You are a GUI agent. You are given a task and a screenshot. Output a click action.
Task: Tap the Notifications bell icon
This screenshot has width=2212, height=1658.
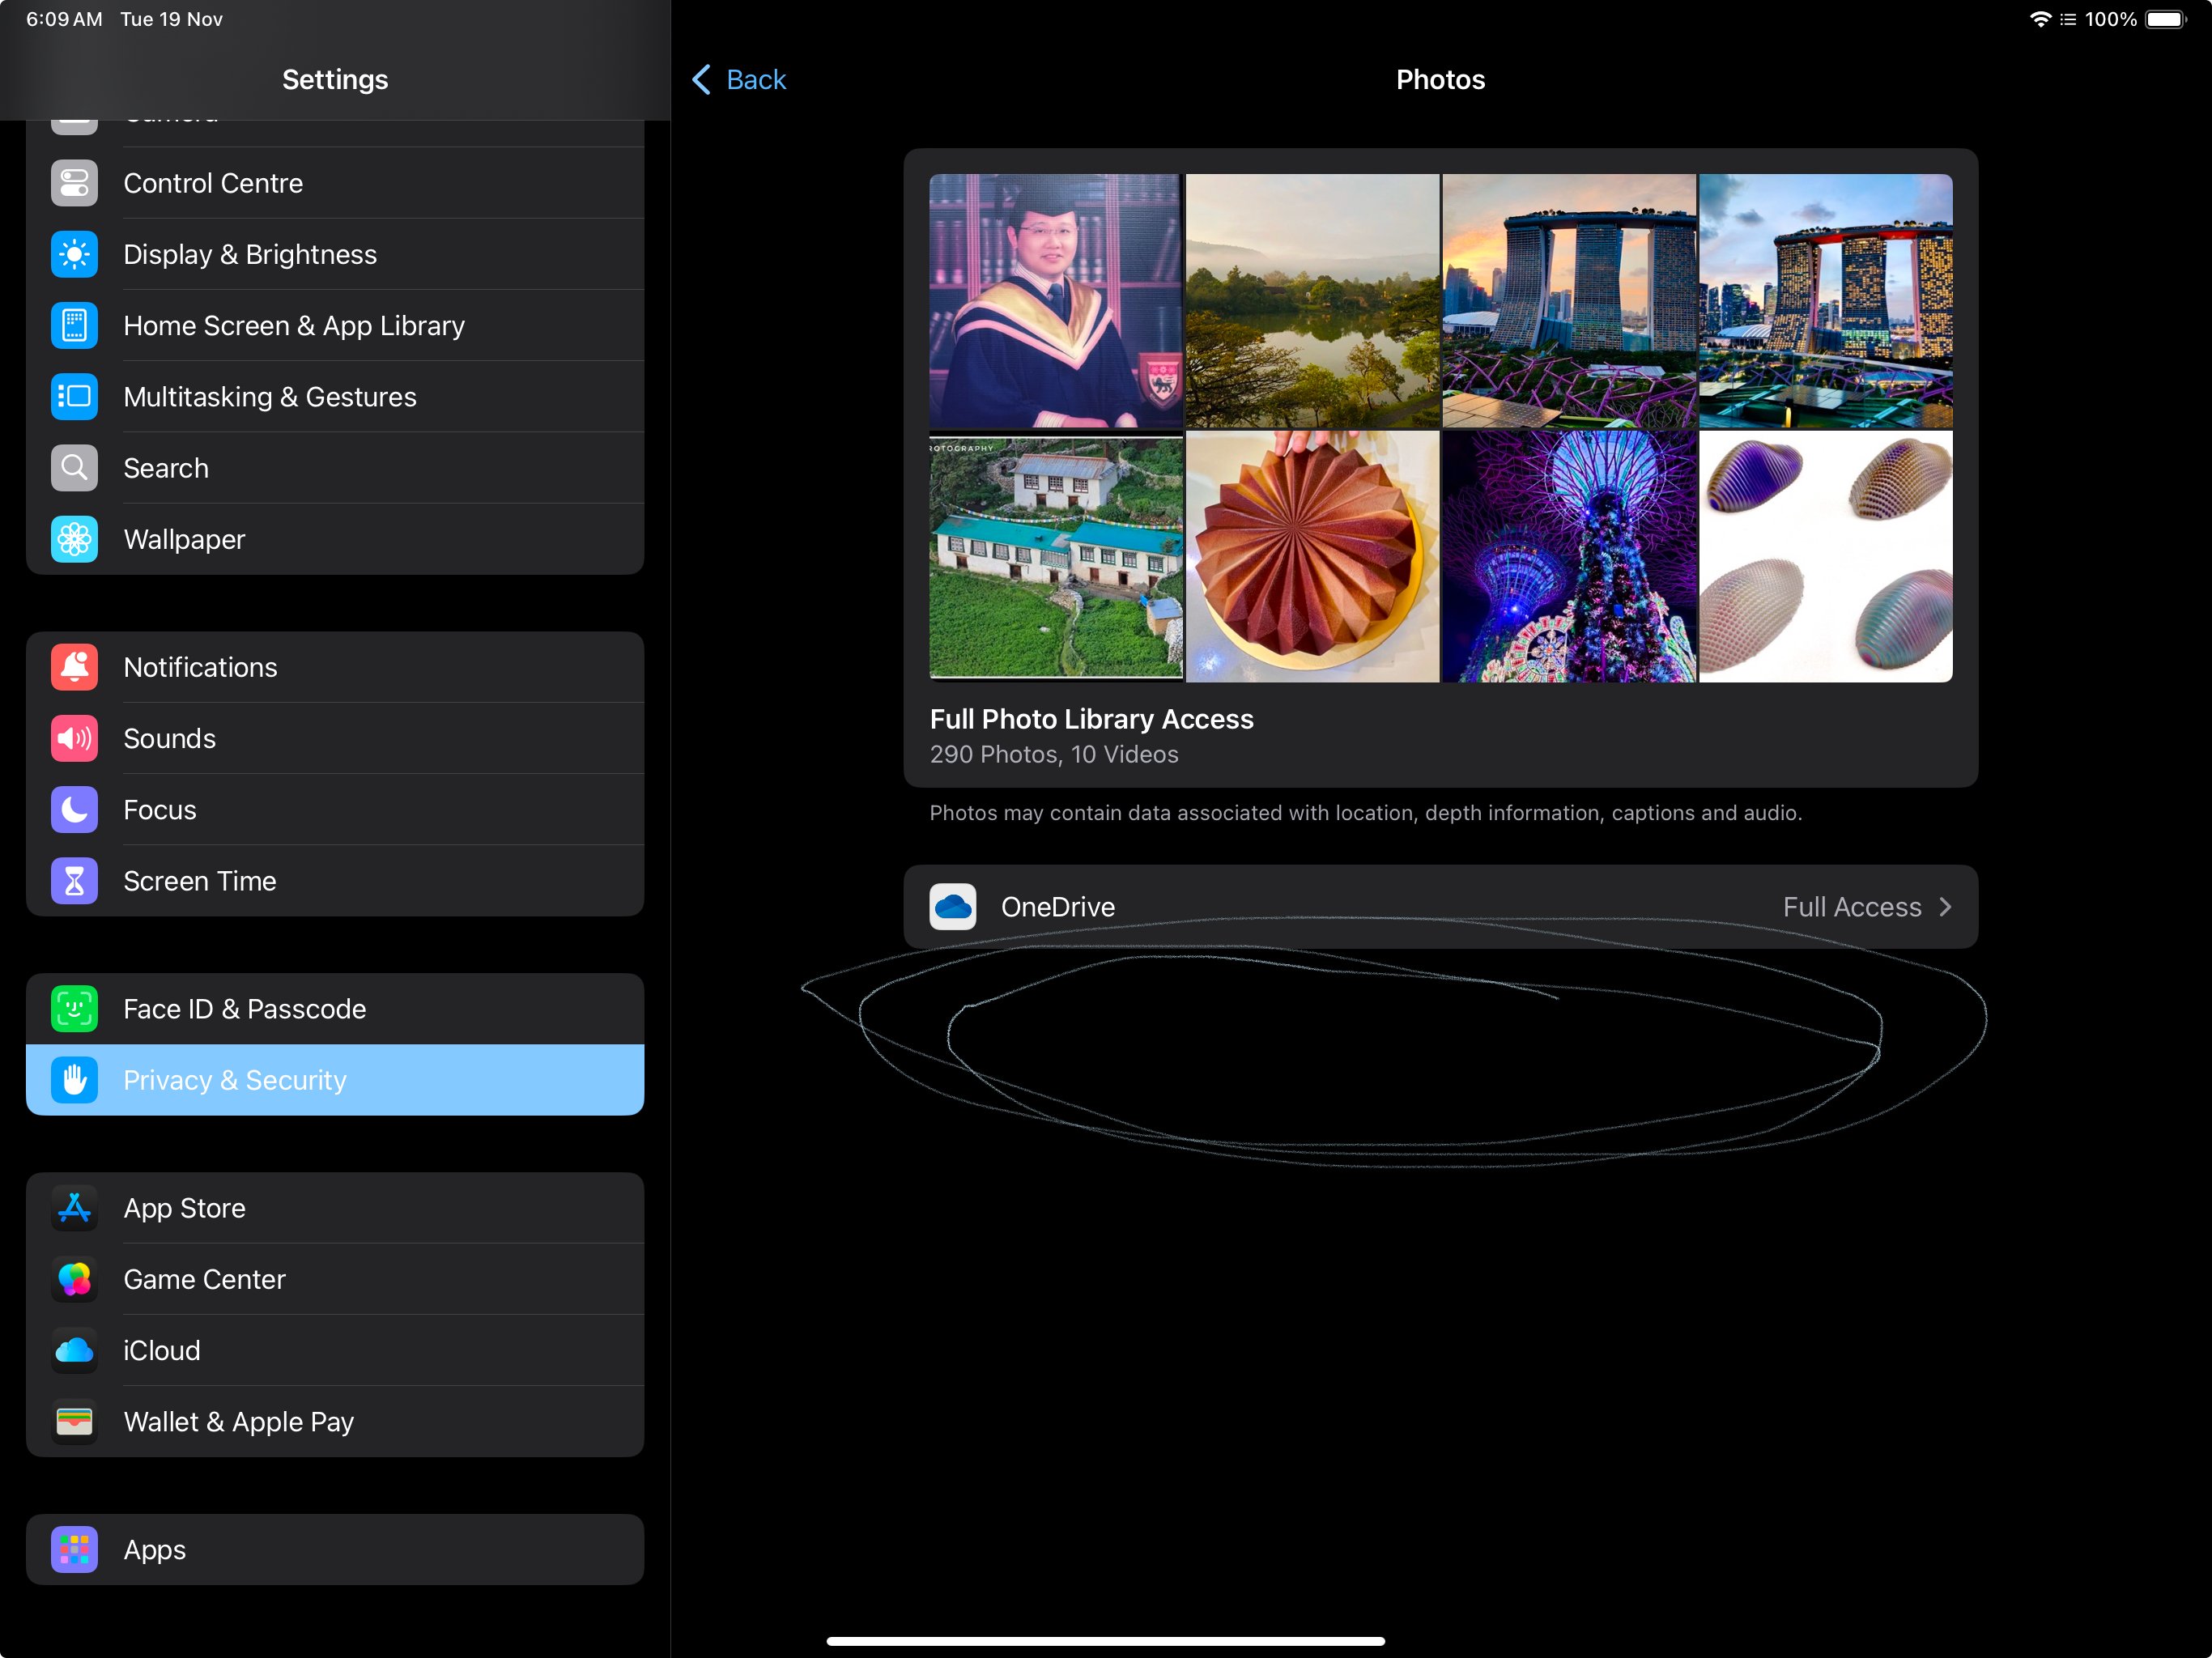(x=74, y=667)
